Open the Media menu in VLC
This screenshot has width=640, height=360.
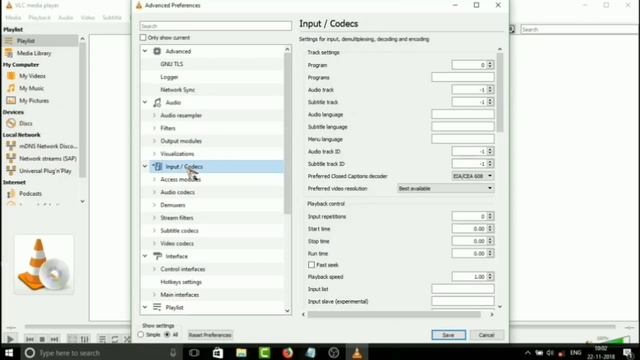(x=13, y=18)
